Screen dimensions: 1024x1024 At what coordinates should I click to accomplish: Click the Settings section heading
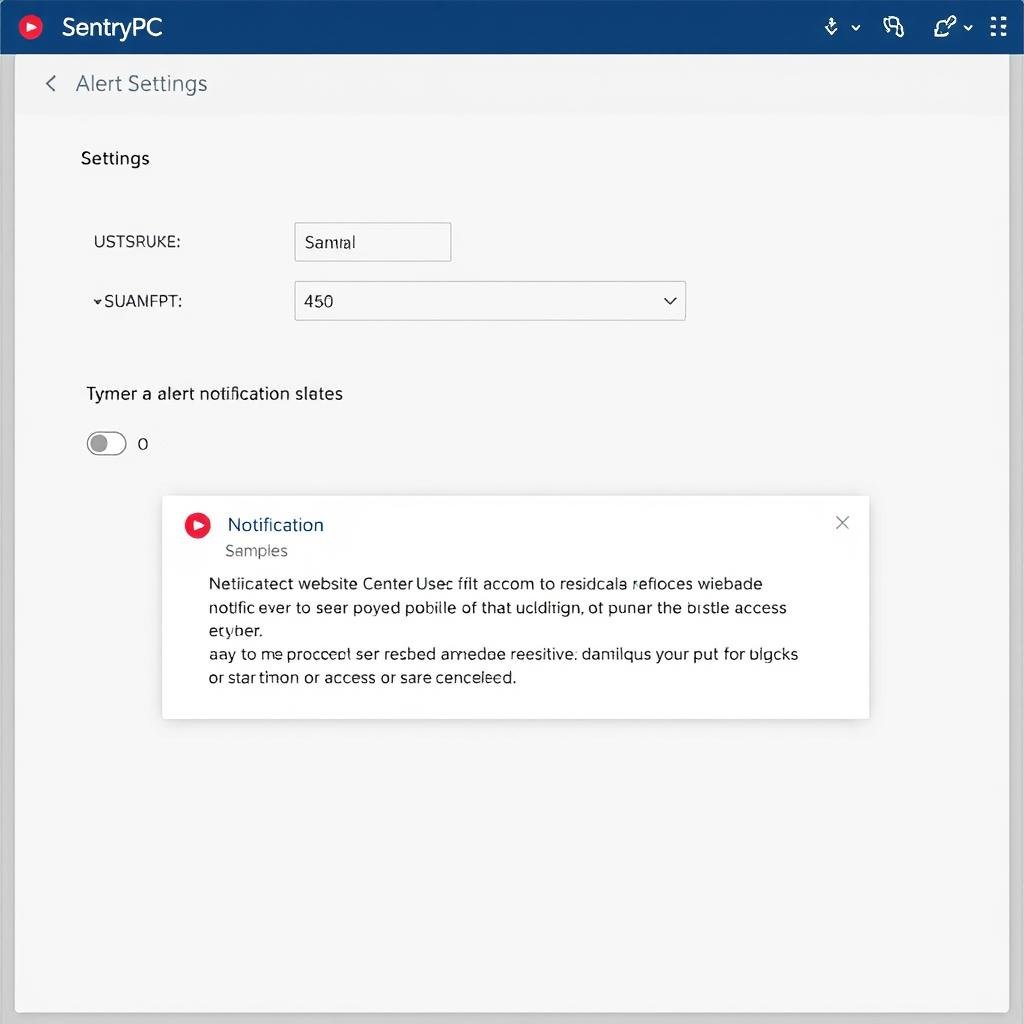click(115, 158)
